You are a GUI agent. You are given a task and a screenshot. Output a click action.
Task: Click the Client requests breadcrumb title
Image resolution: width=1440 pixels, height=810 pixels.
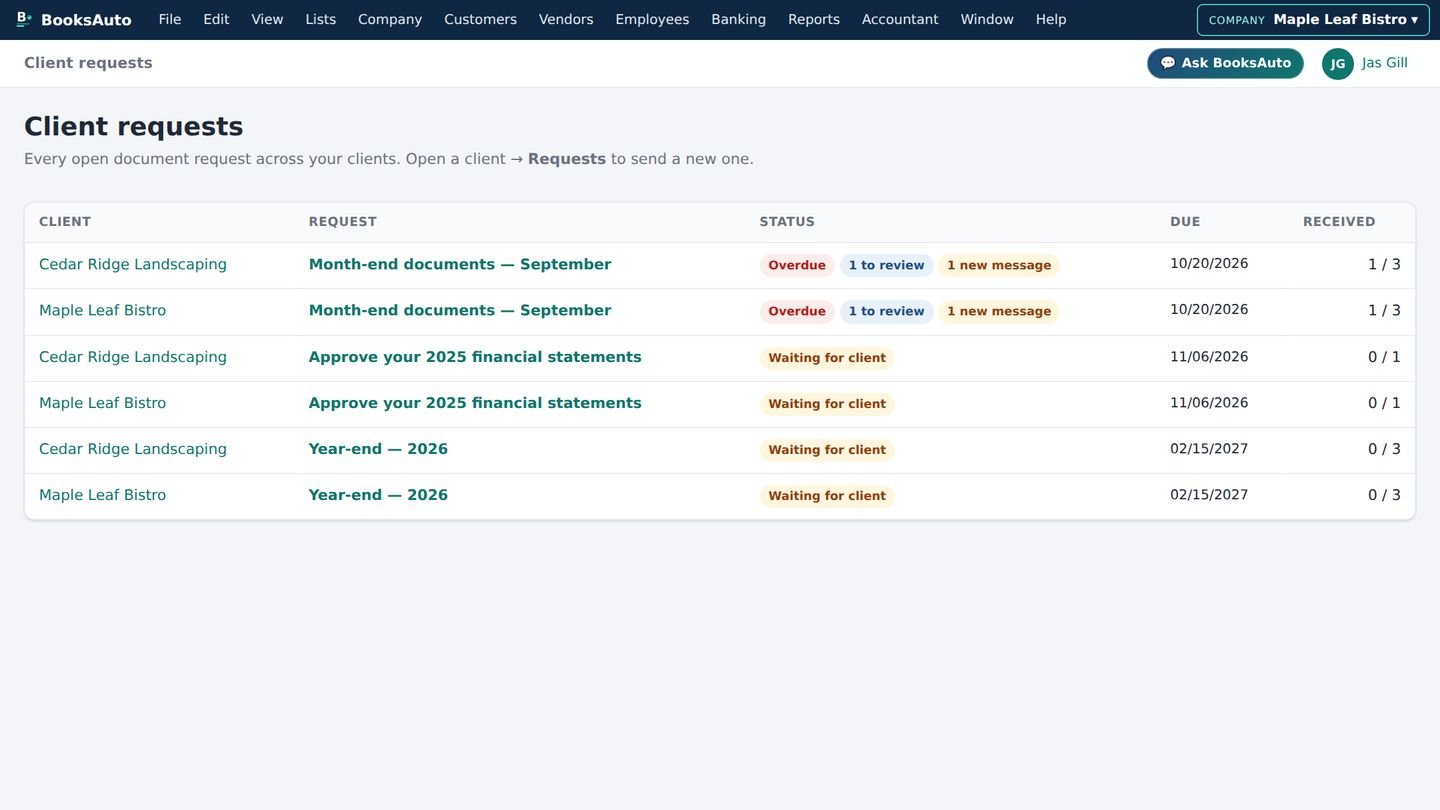pos(88,63)
